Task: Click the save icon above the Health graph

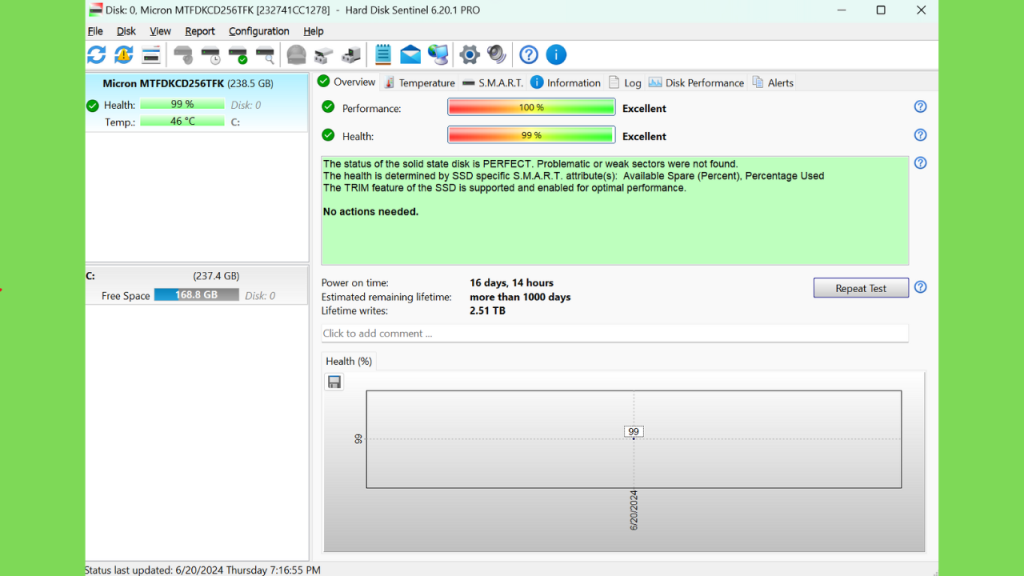Action: pyautogui.click(x=334, y=382)
